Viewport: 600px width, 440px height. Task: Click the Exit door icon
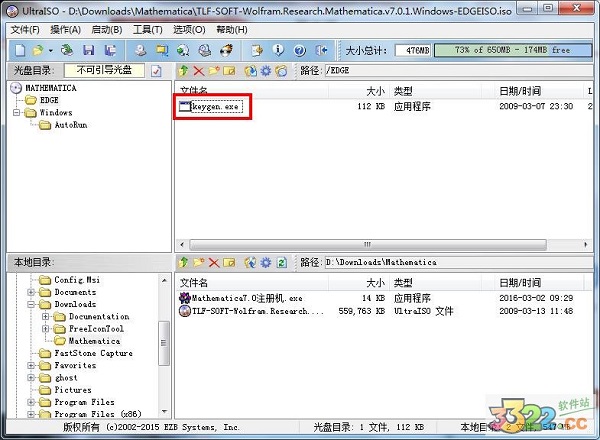(x=321, y=50)
